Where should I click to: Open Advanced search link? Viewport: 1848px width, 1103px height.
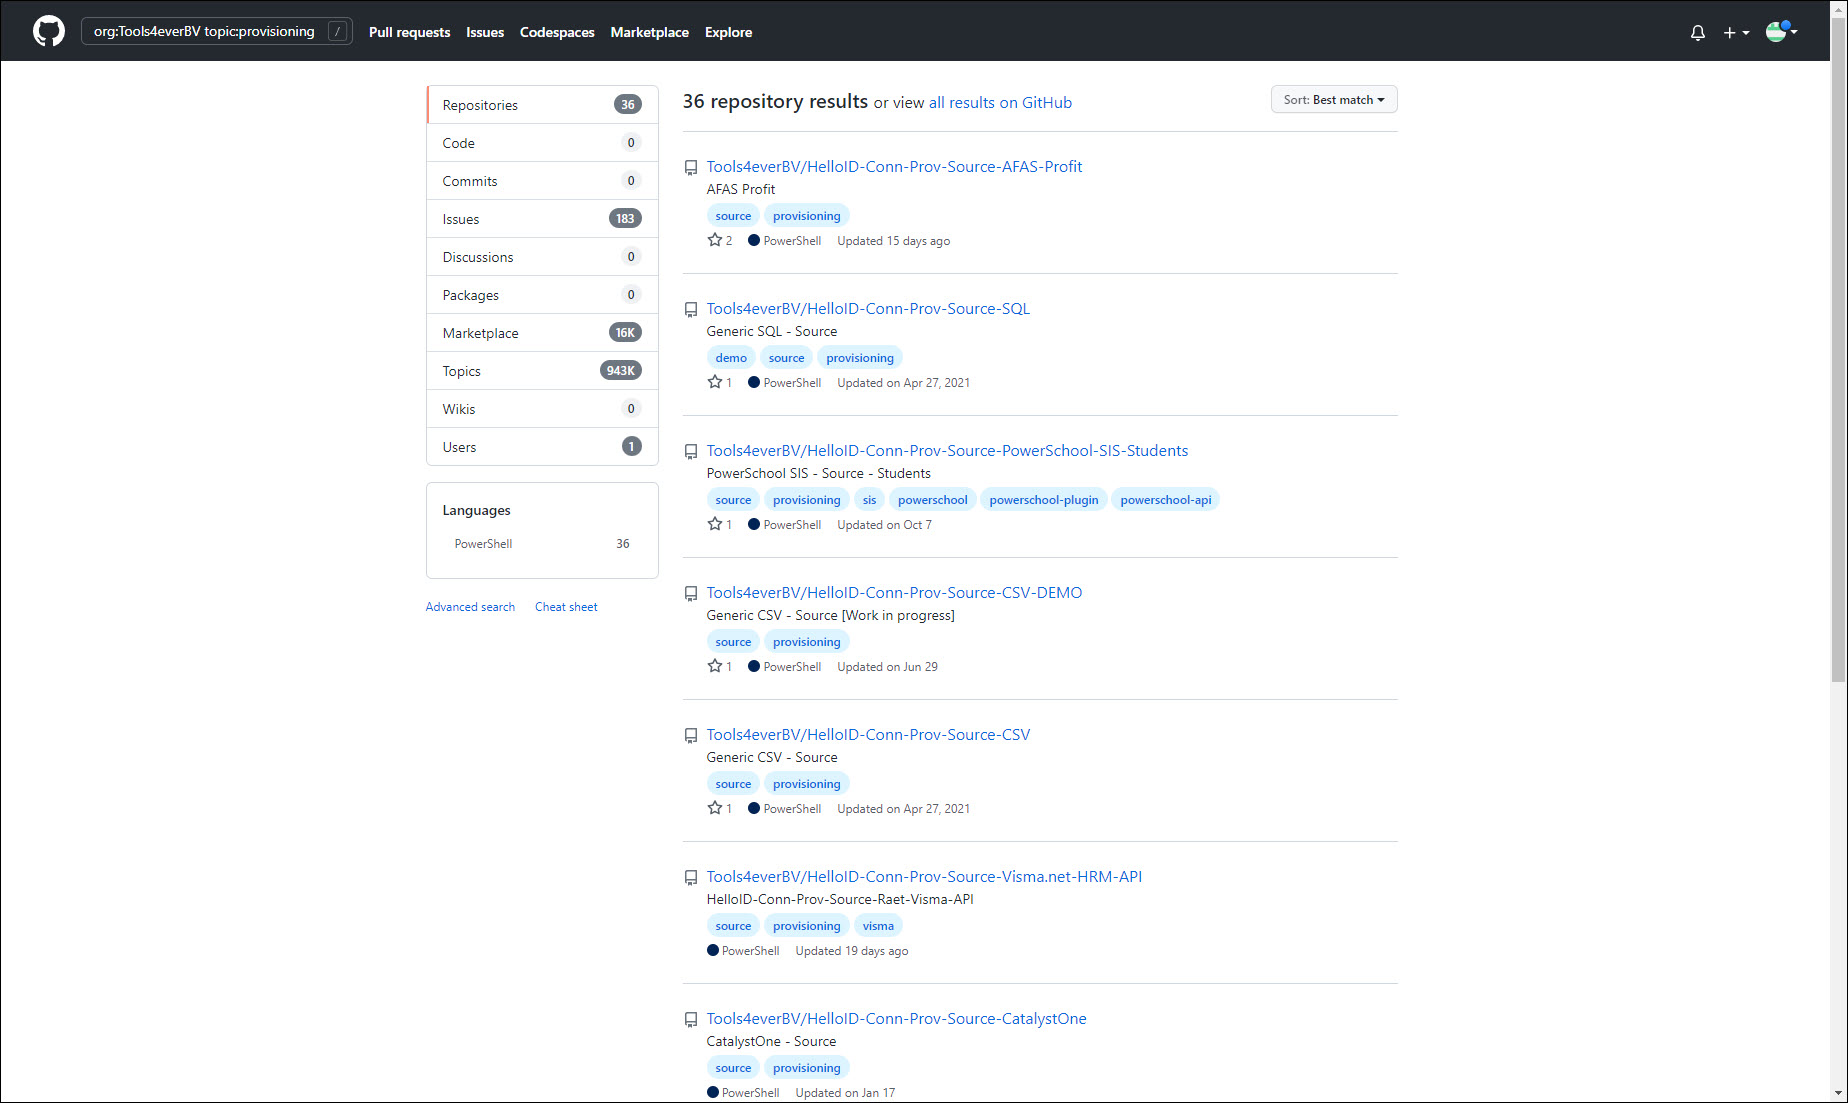coord(470,607)
